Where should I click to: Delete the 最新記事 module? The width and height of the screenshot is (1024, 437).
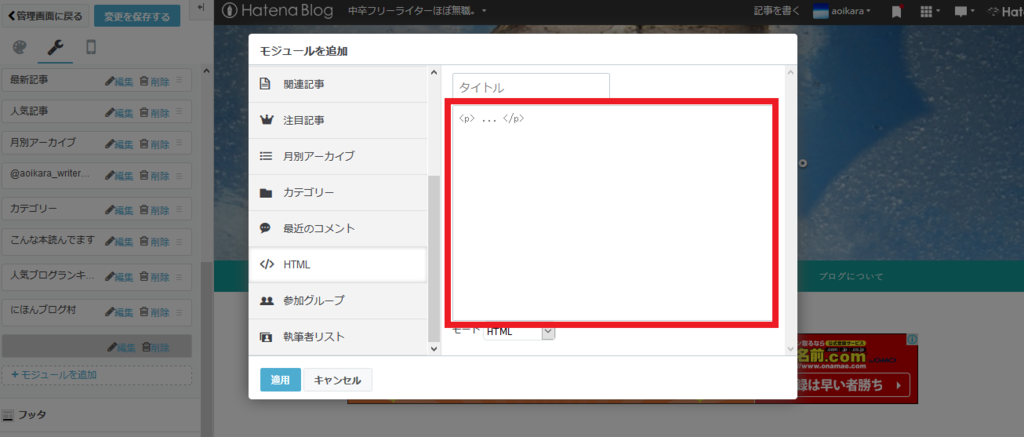154,82
